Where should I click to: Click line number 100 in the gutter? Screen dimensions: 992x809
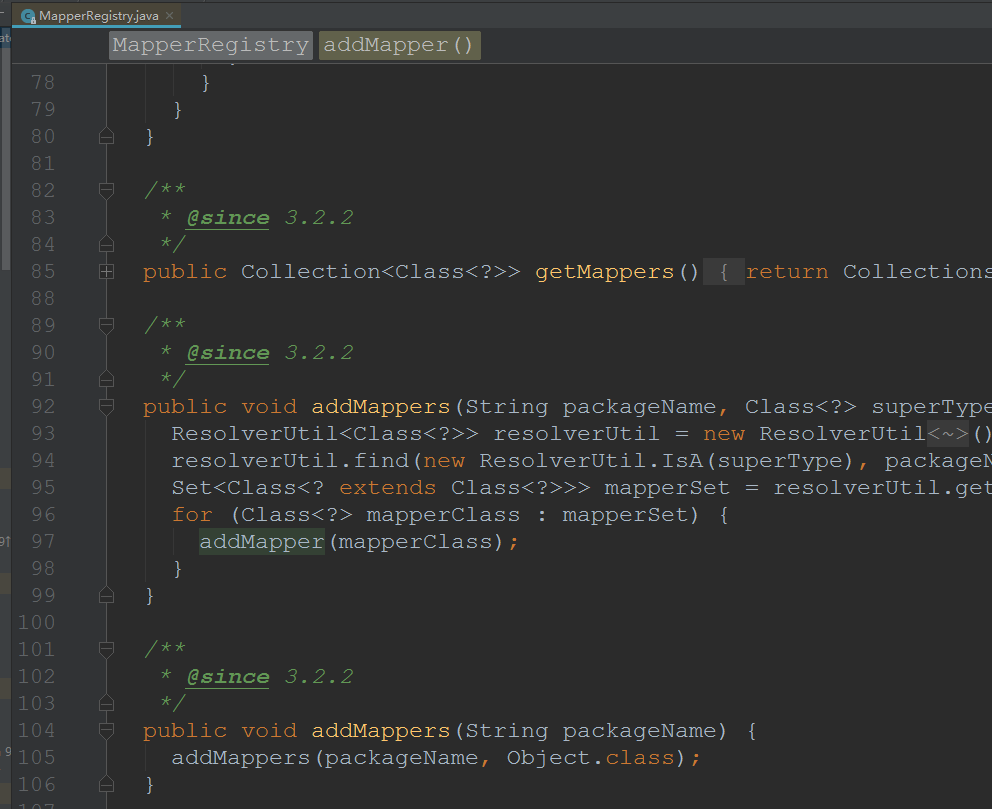pos(37,622)
